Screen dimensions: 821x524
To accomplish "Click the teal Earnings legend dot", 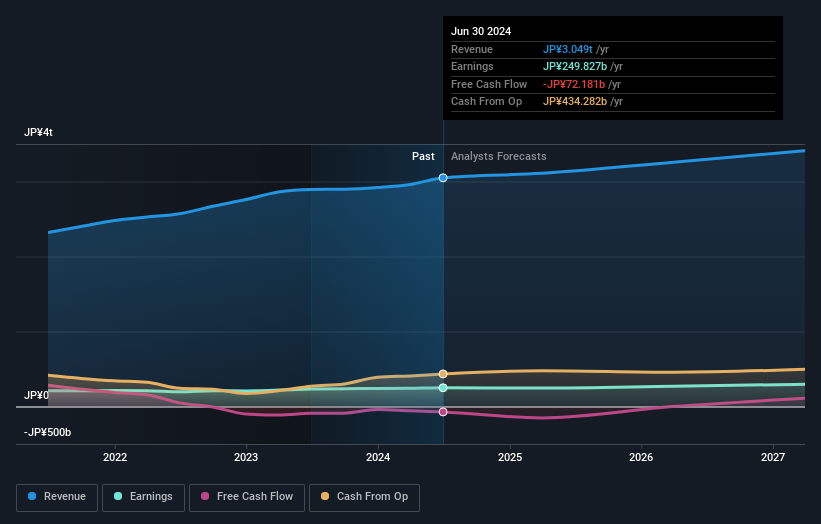I will click(118, 496).
